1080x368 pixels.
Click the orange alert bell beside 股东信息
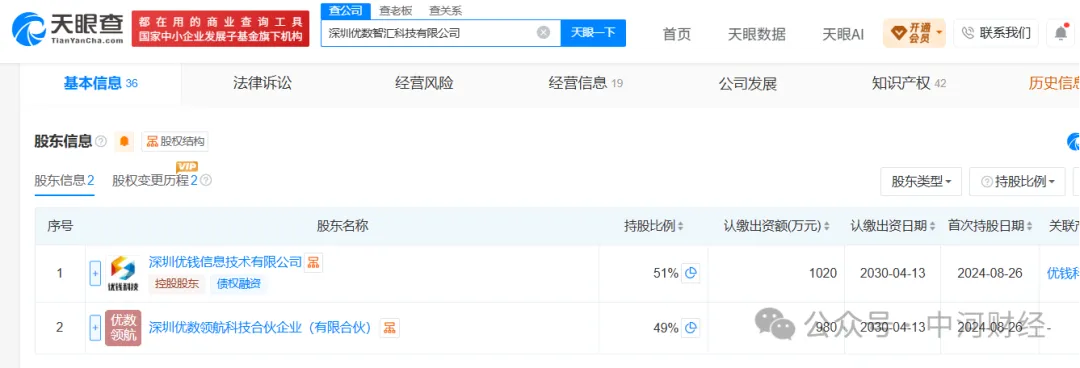124,141
